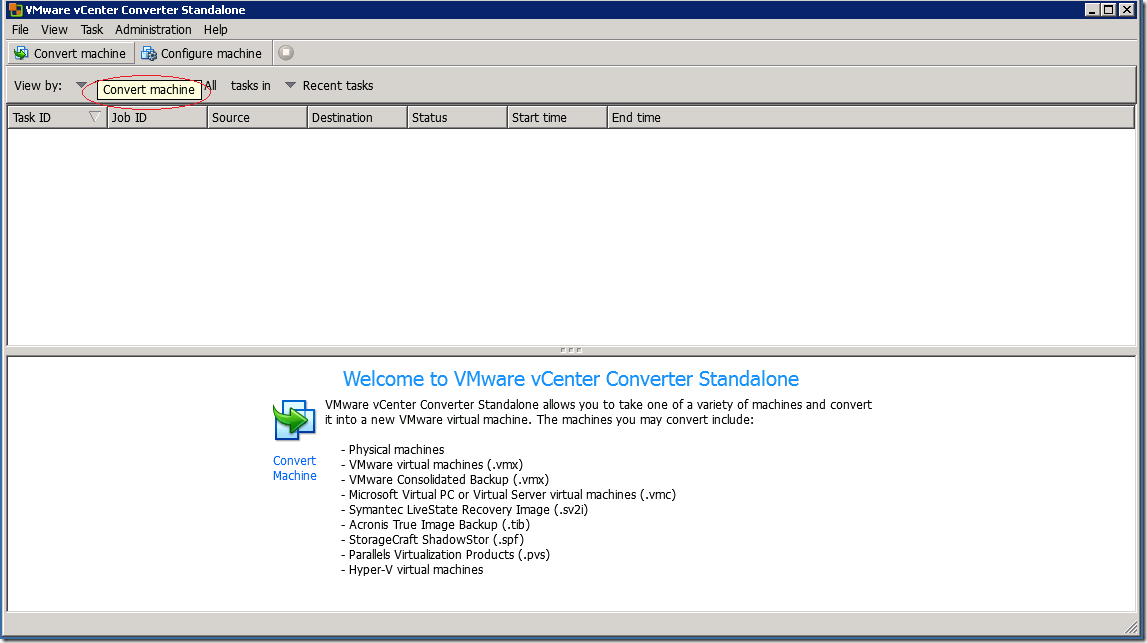1147x643 pixels.
Task: Click the Convert Machine link text
Action: 295,468
